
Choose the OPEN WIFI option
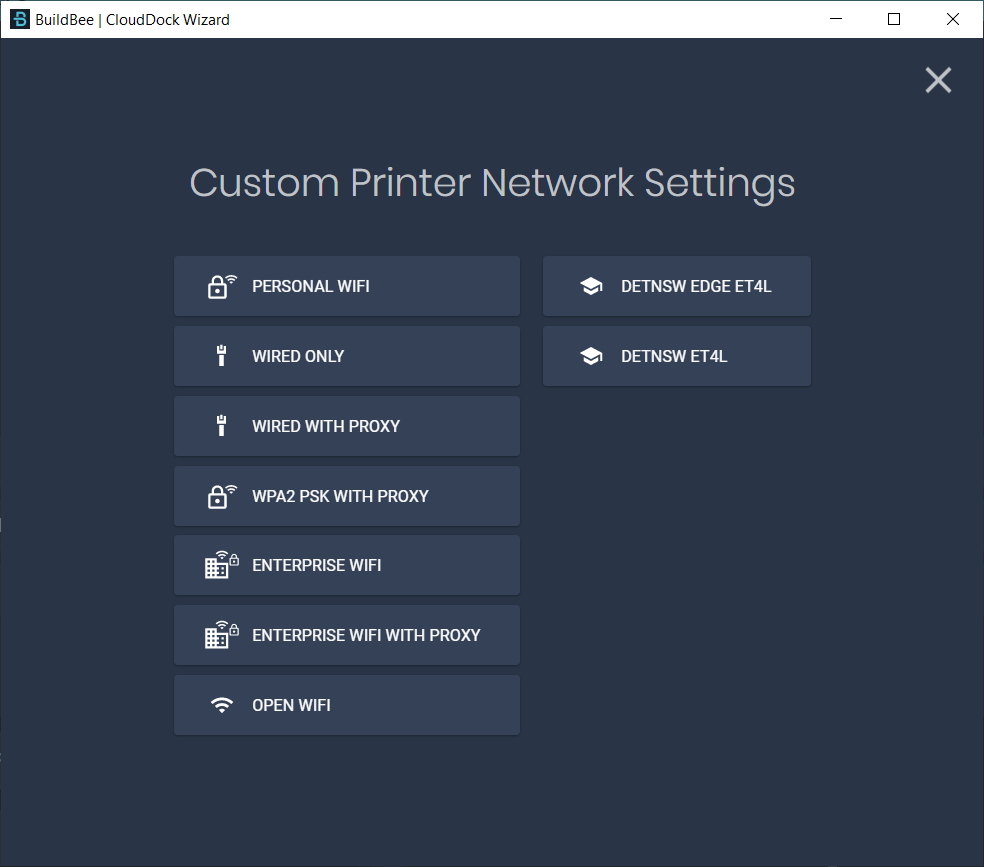pyautogui.click(x=346, y=705)
